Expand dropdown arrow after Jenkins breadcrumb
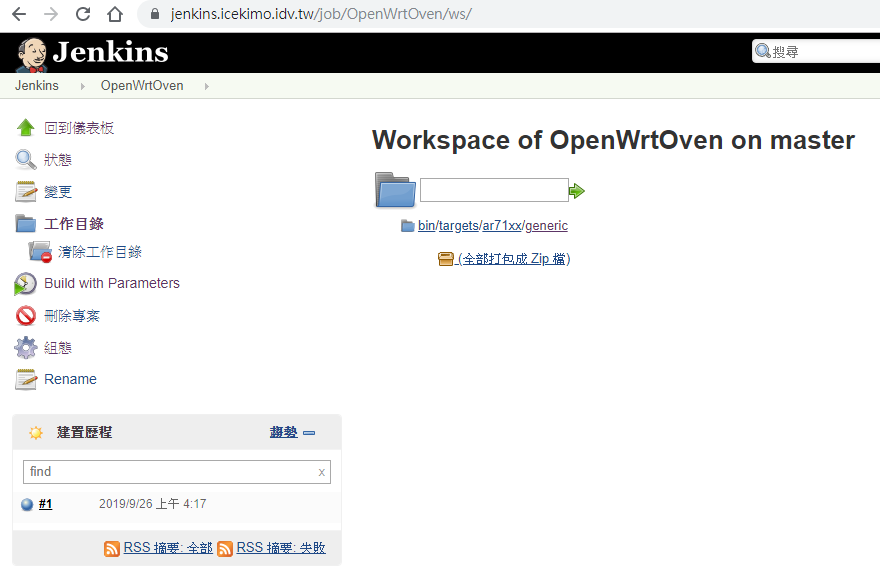880x584 pixels. coord(82,86)
